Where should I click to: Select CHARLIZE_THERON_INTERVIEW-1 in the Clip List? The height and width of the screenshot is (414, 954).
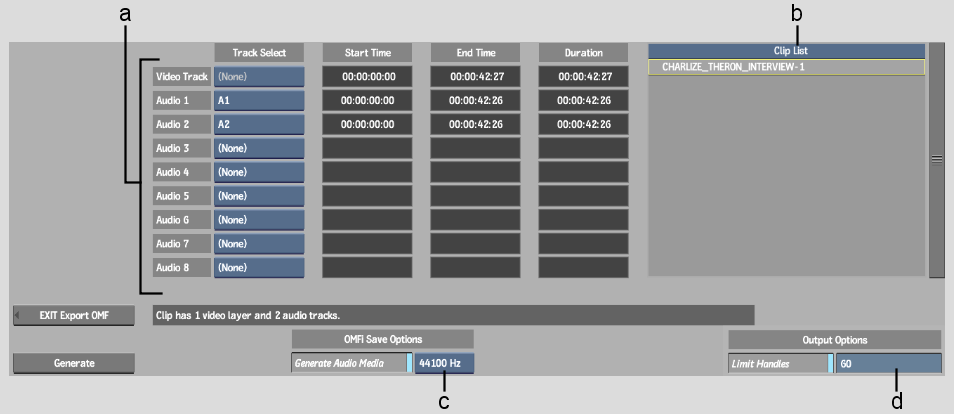coord(786,67)
